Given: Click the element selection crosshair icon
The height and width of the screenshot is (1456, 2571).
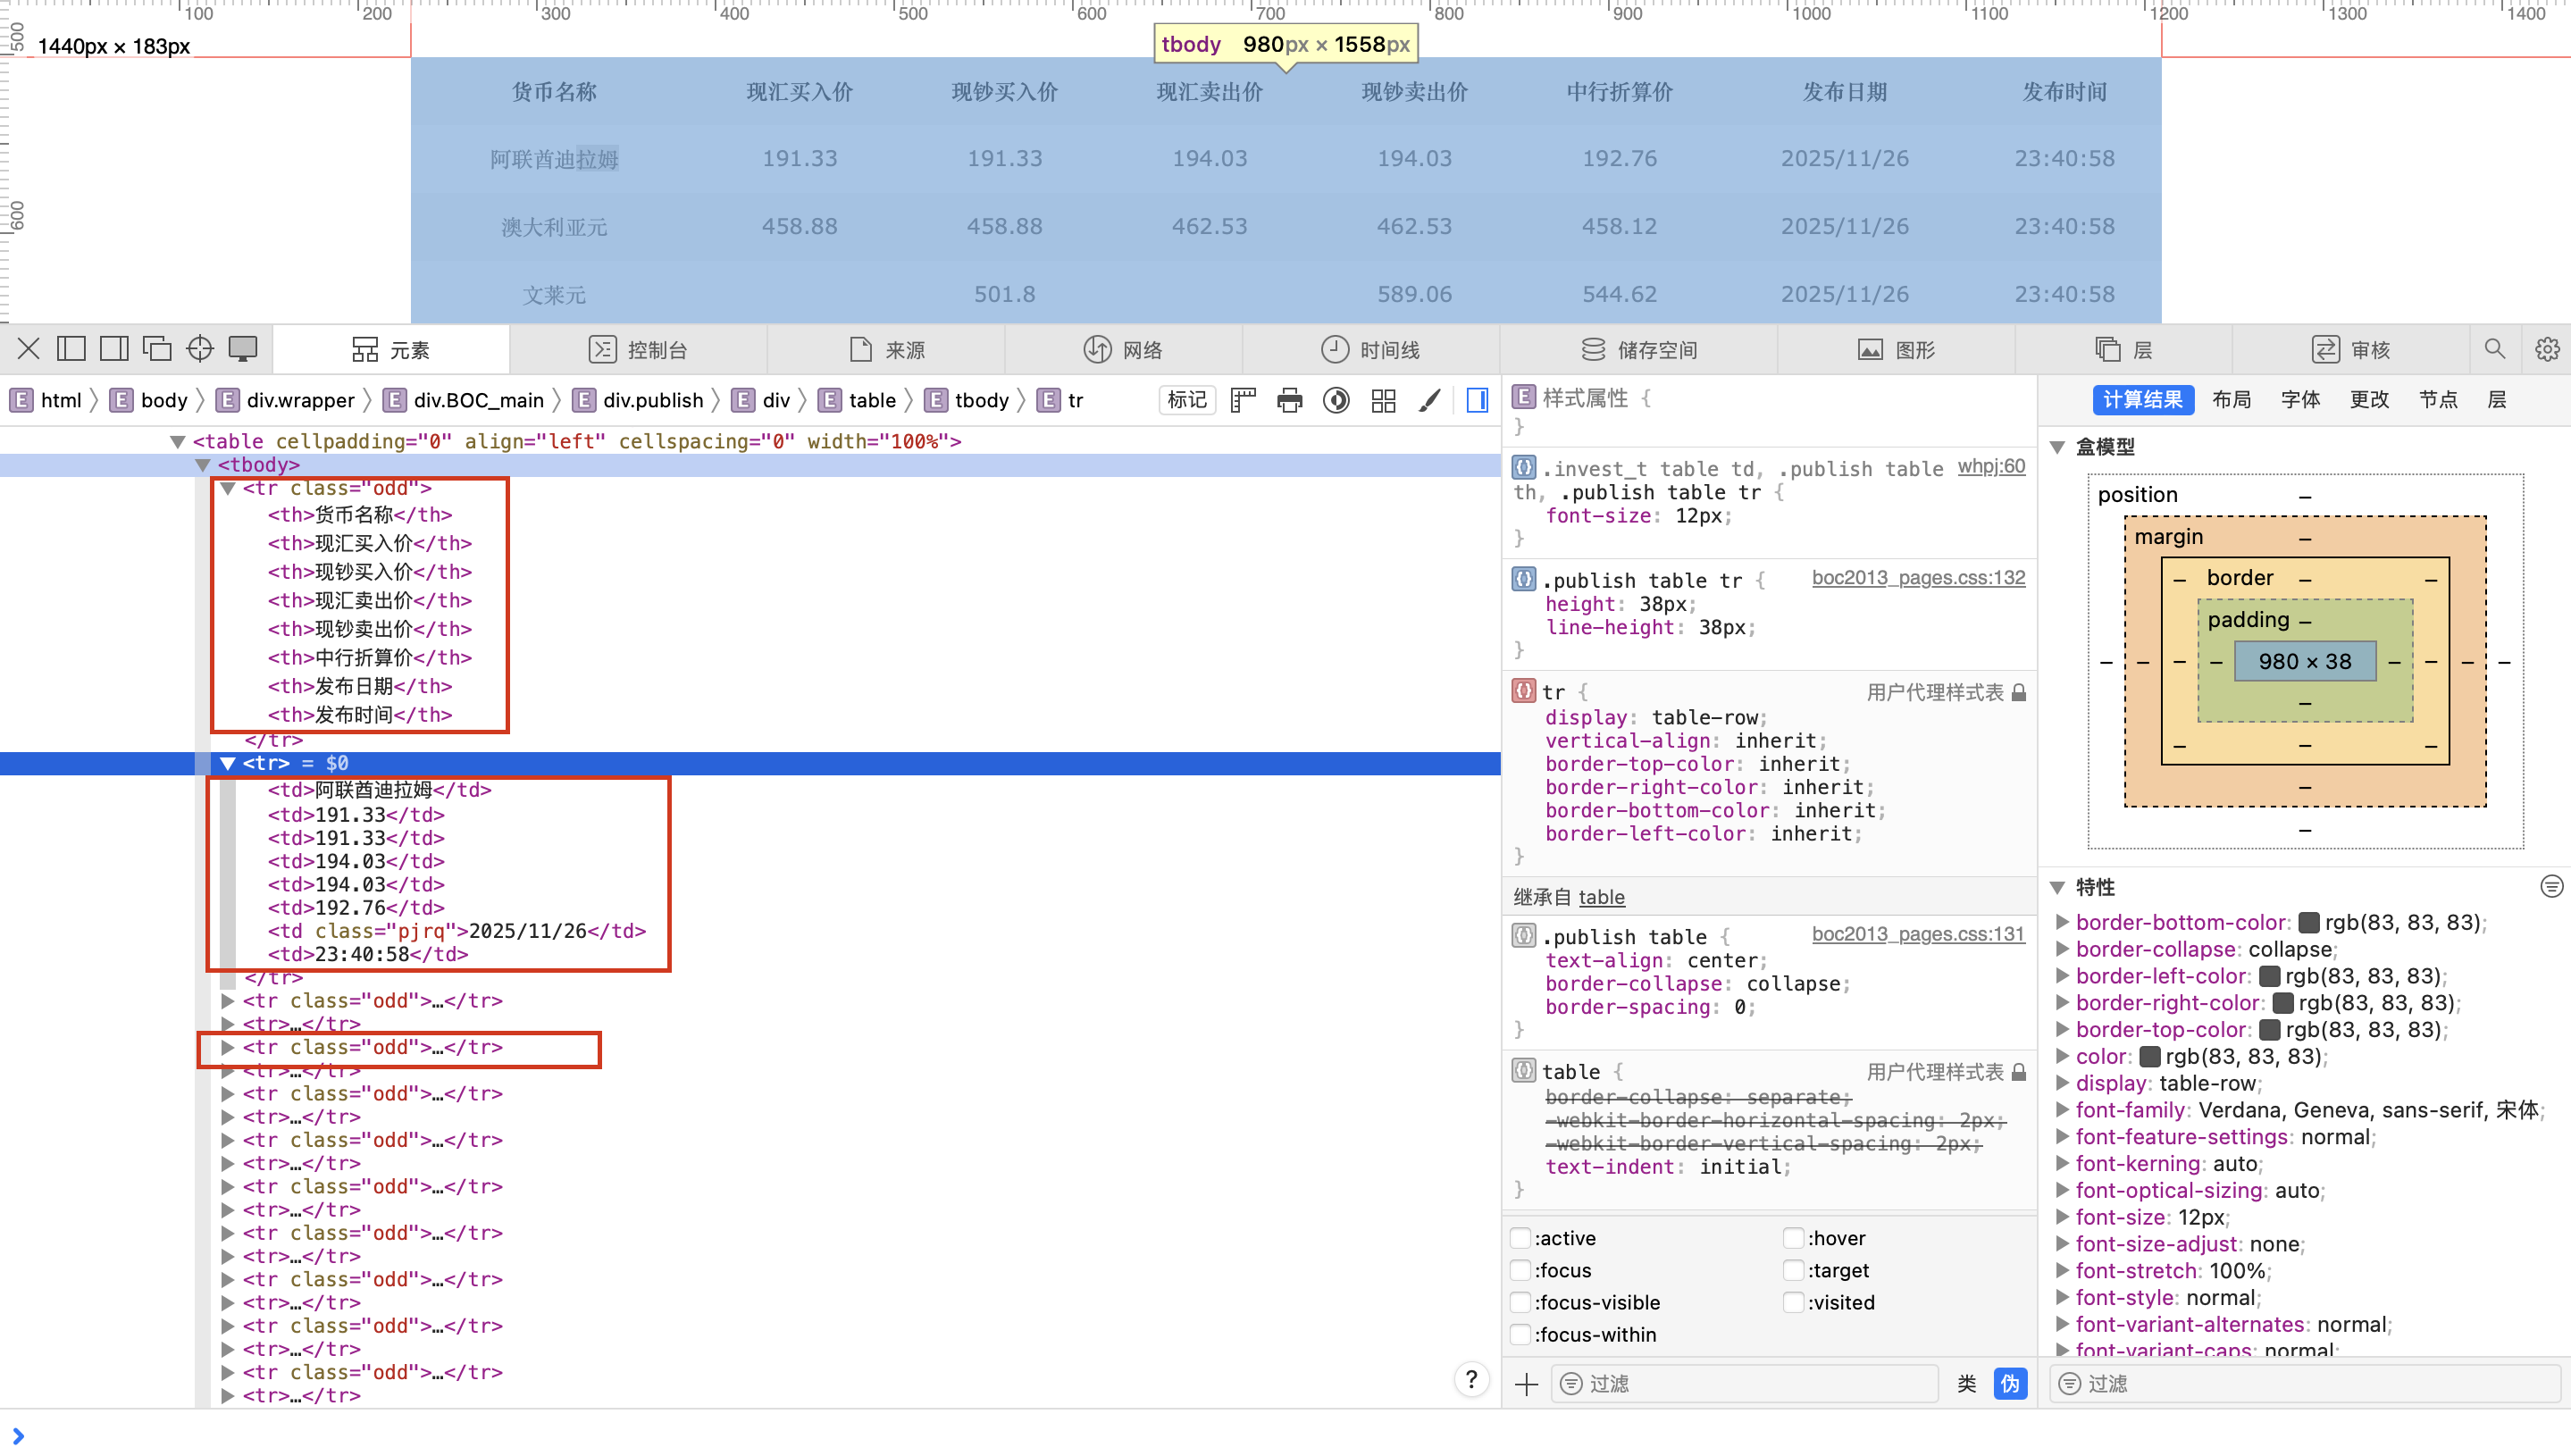Looking at the screenshot, I should click(x=200, y=349).
